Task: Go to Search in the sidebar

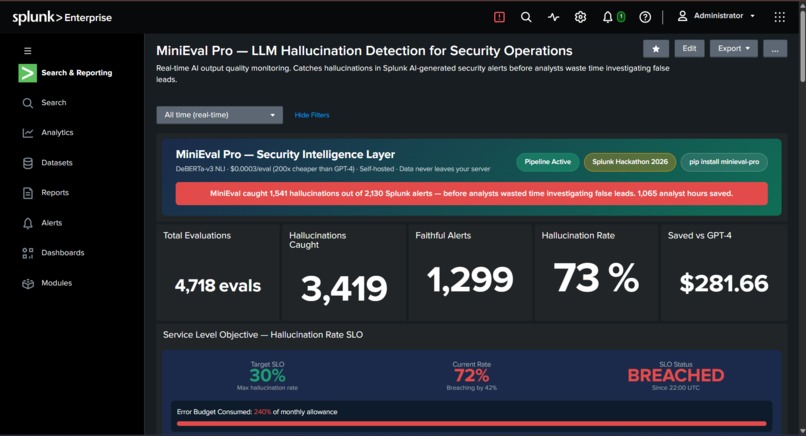Action: coord(53,103)
